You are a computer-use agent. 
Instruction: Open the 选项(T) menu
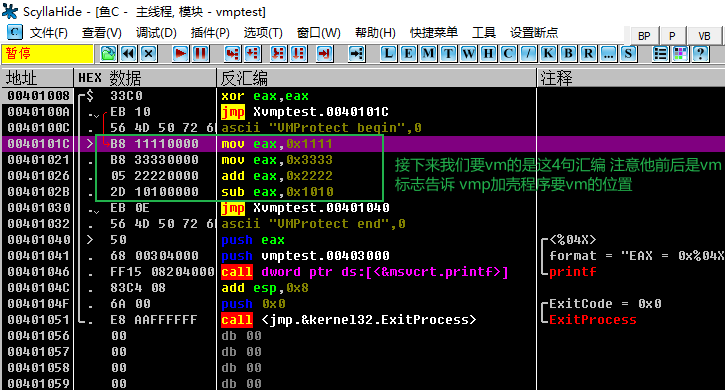pyautogui.click(x=263, y=33)
